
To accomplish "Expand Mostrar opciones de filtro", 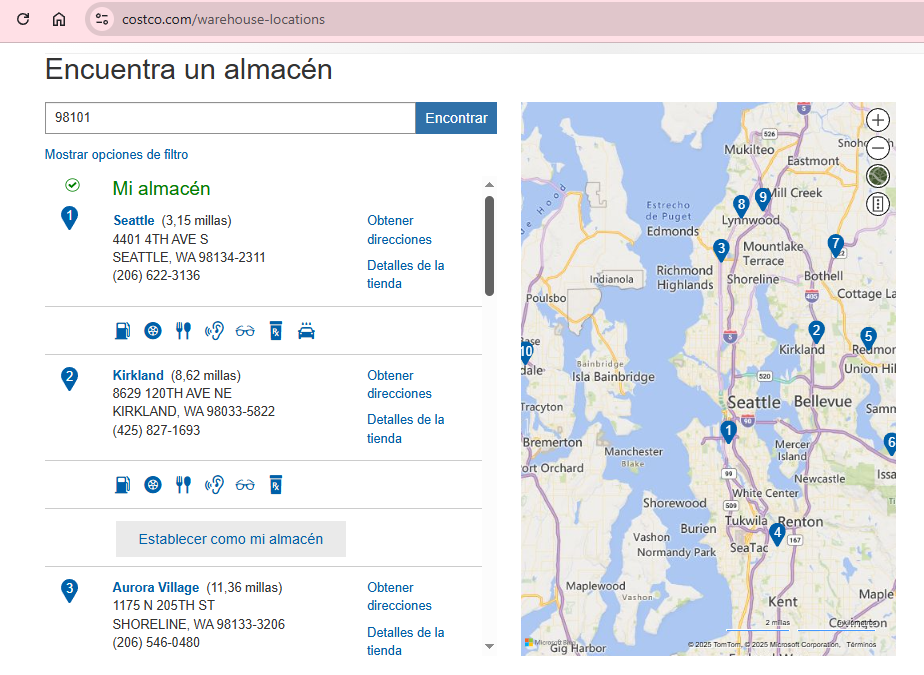I will [117, 154].
